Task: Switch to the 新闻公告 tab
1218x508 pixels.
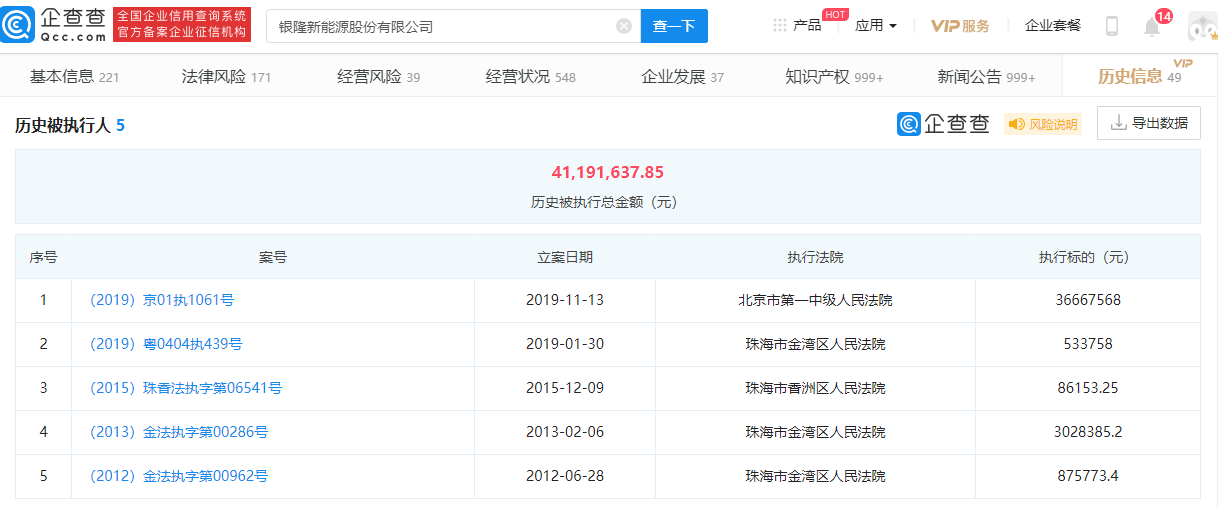Action: [x=986, y=77]
